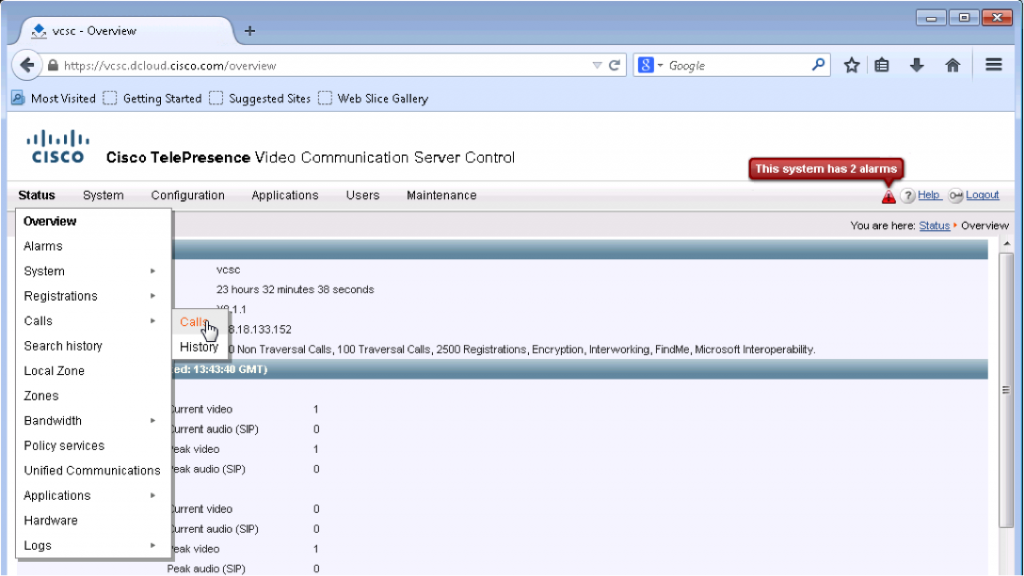Select Unified Communications menu entry
Screen dimensions: 1024x576
[x=93, y=470]
